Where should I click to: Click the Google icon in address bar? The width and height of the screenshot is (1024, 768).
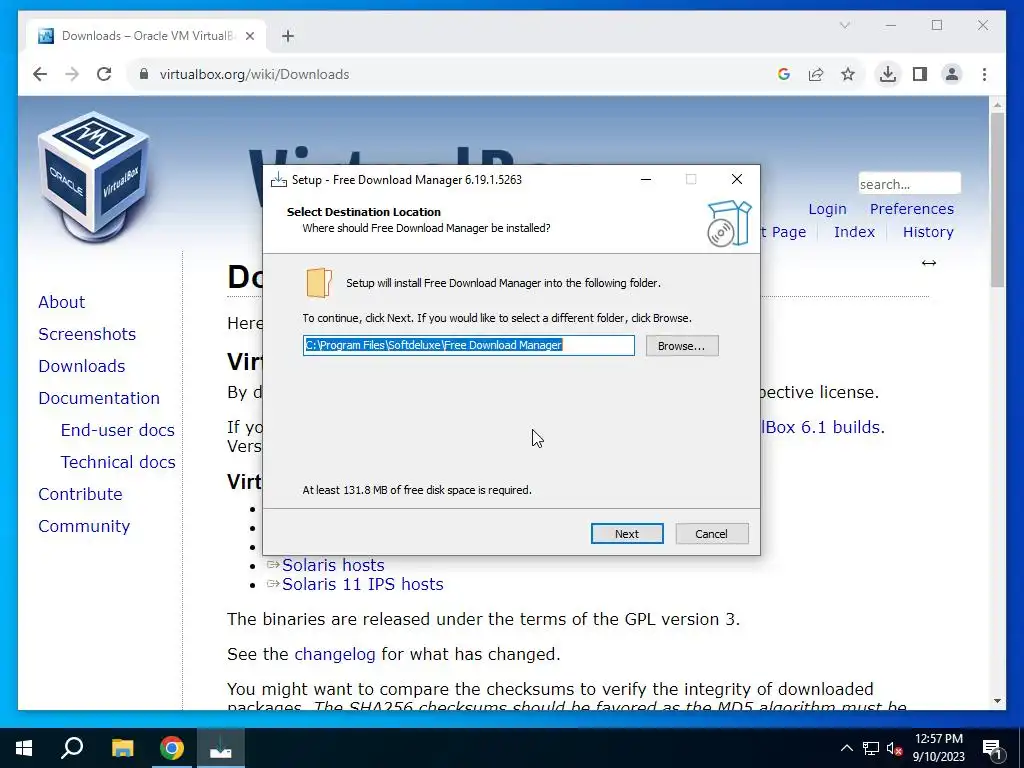pos(784,74)
